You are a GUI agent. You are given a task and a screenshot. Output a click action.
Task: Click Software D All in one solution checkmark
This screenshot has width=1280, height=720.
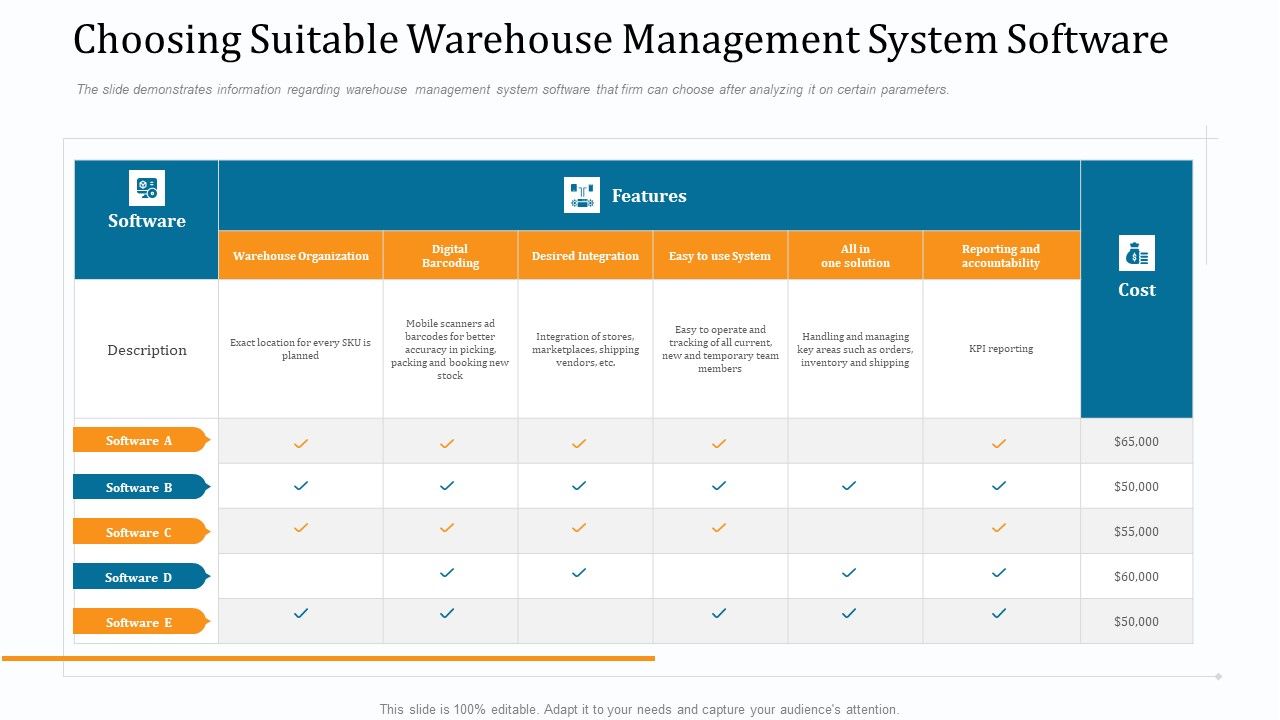848,573
